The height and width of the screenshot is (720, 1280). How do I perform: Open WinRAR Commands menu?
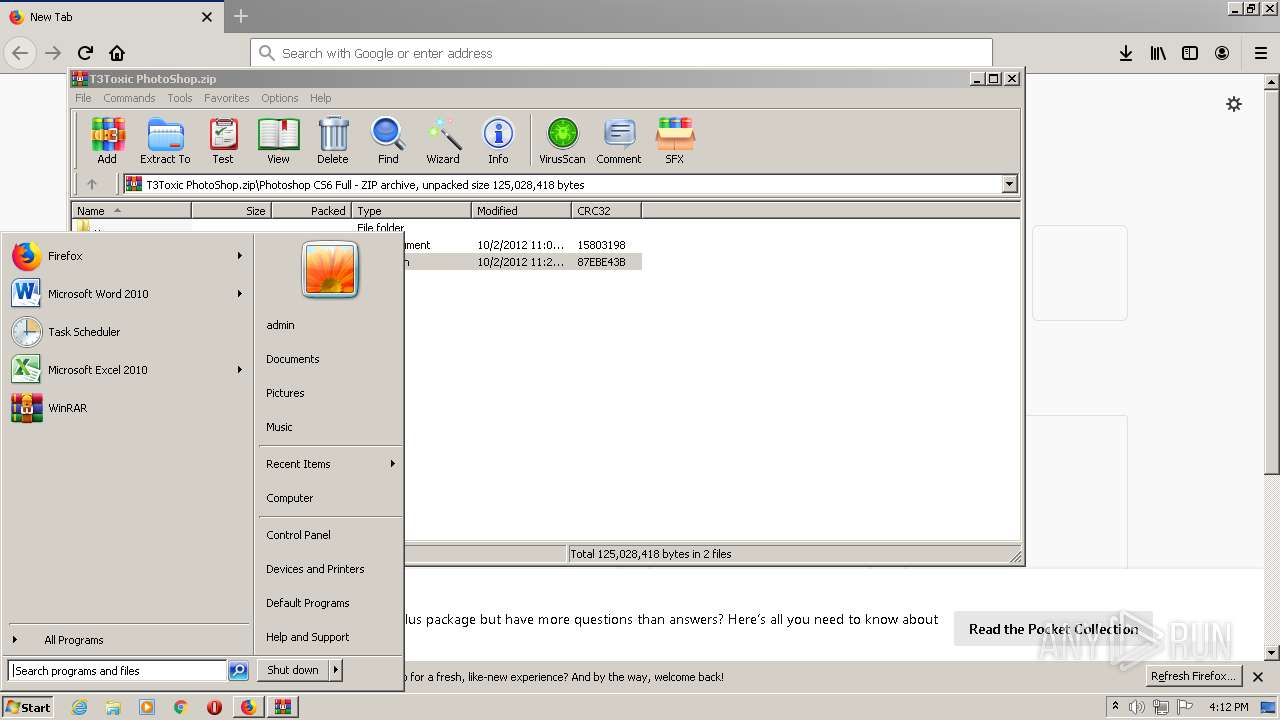[129, 98]
